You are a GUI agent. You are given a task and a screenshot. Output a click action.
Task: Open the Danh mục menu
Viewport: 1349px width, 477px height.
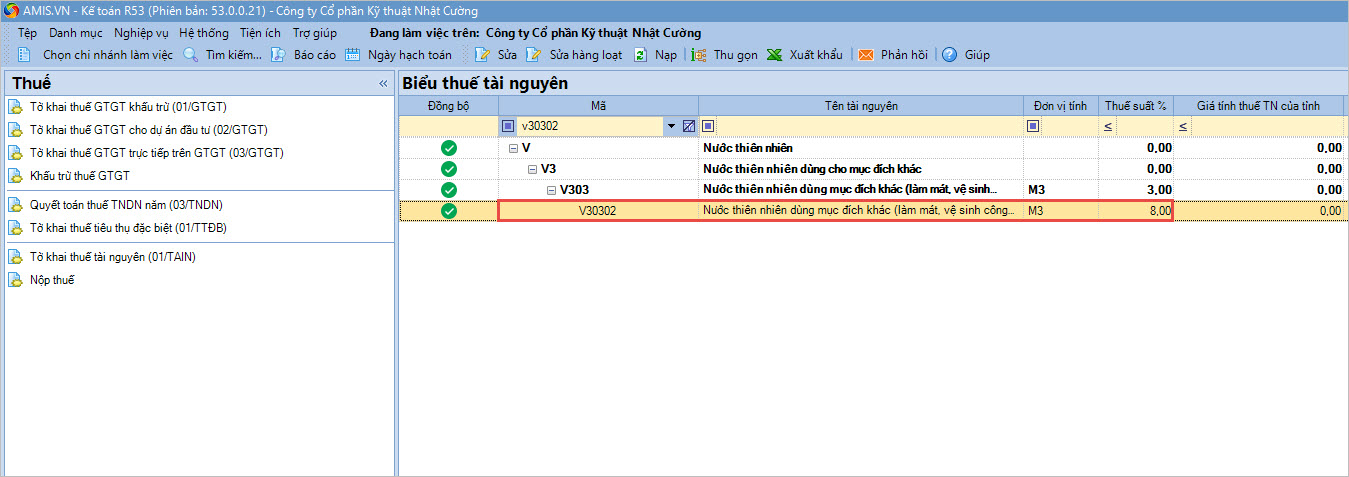76,33
